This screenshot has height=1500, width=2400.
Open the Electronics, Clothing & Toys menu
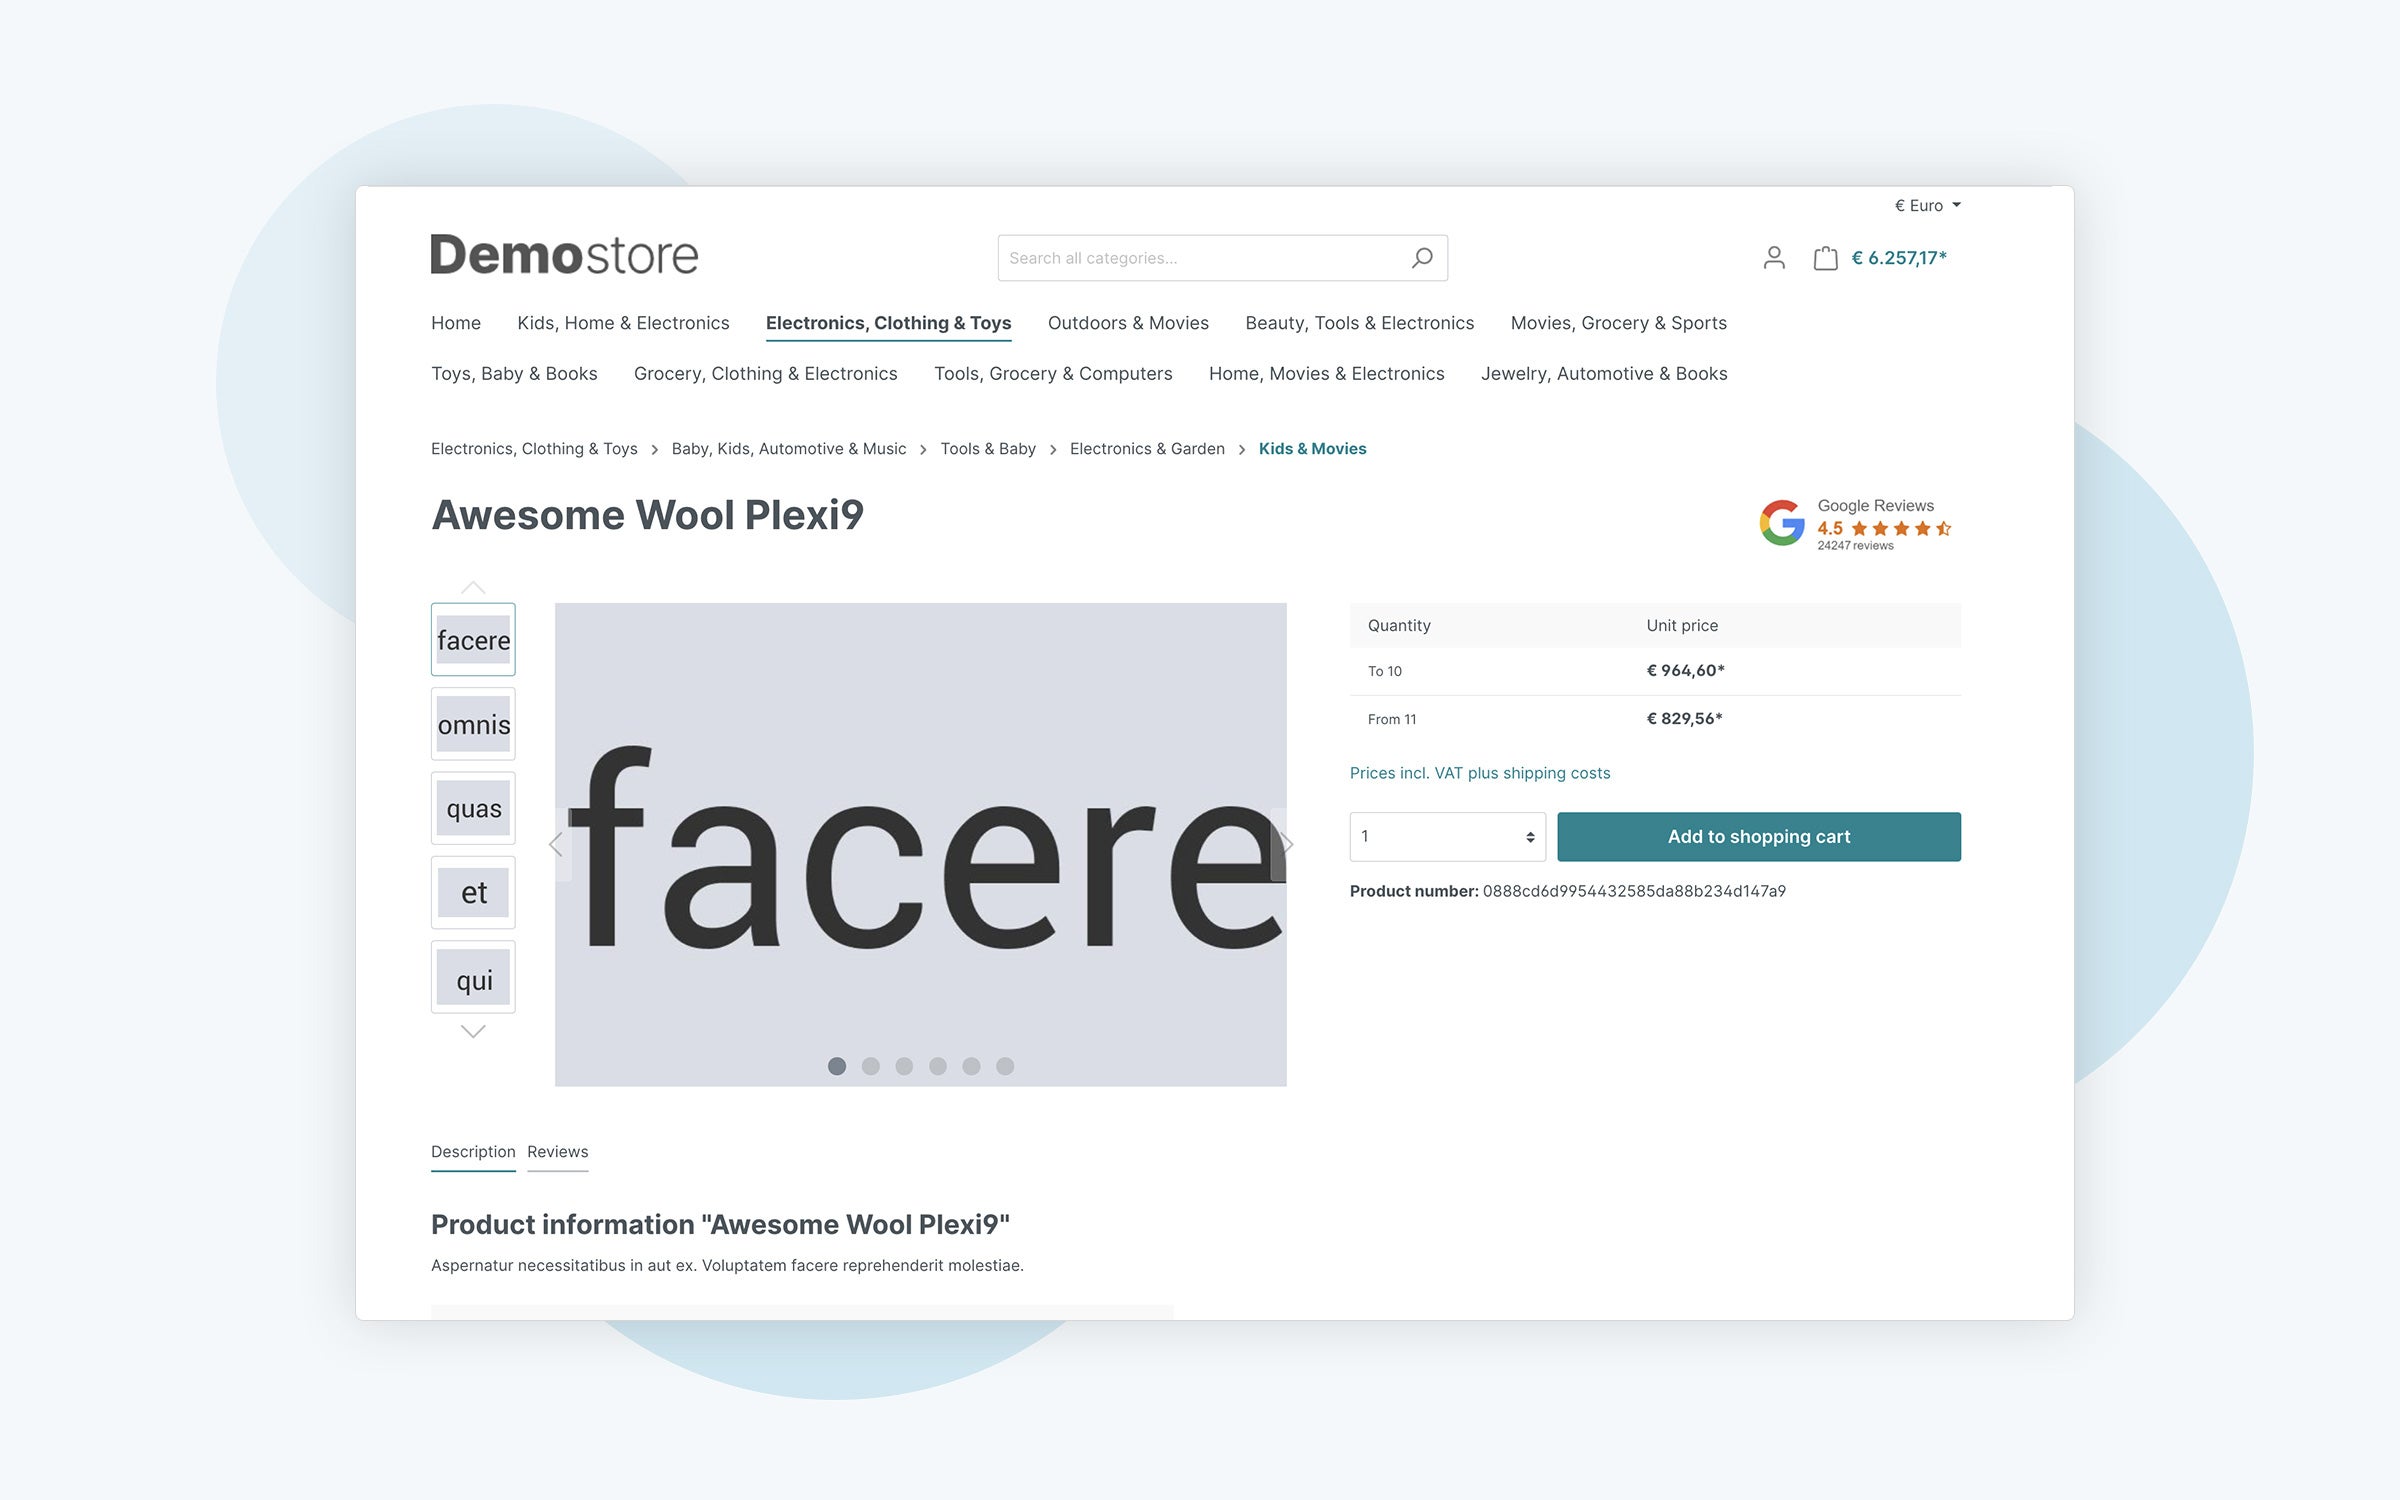tap(888, 321)
